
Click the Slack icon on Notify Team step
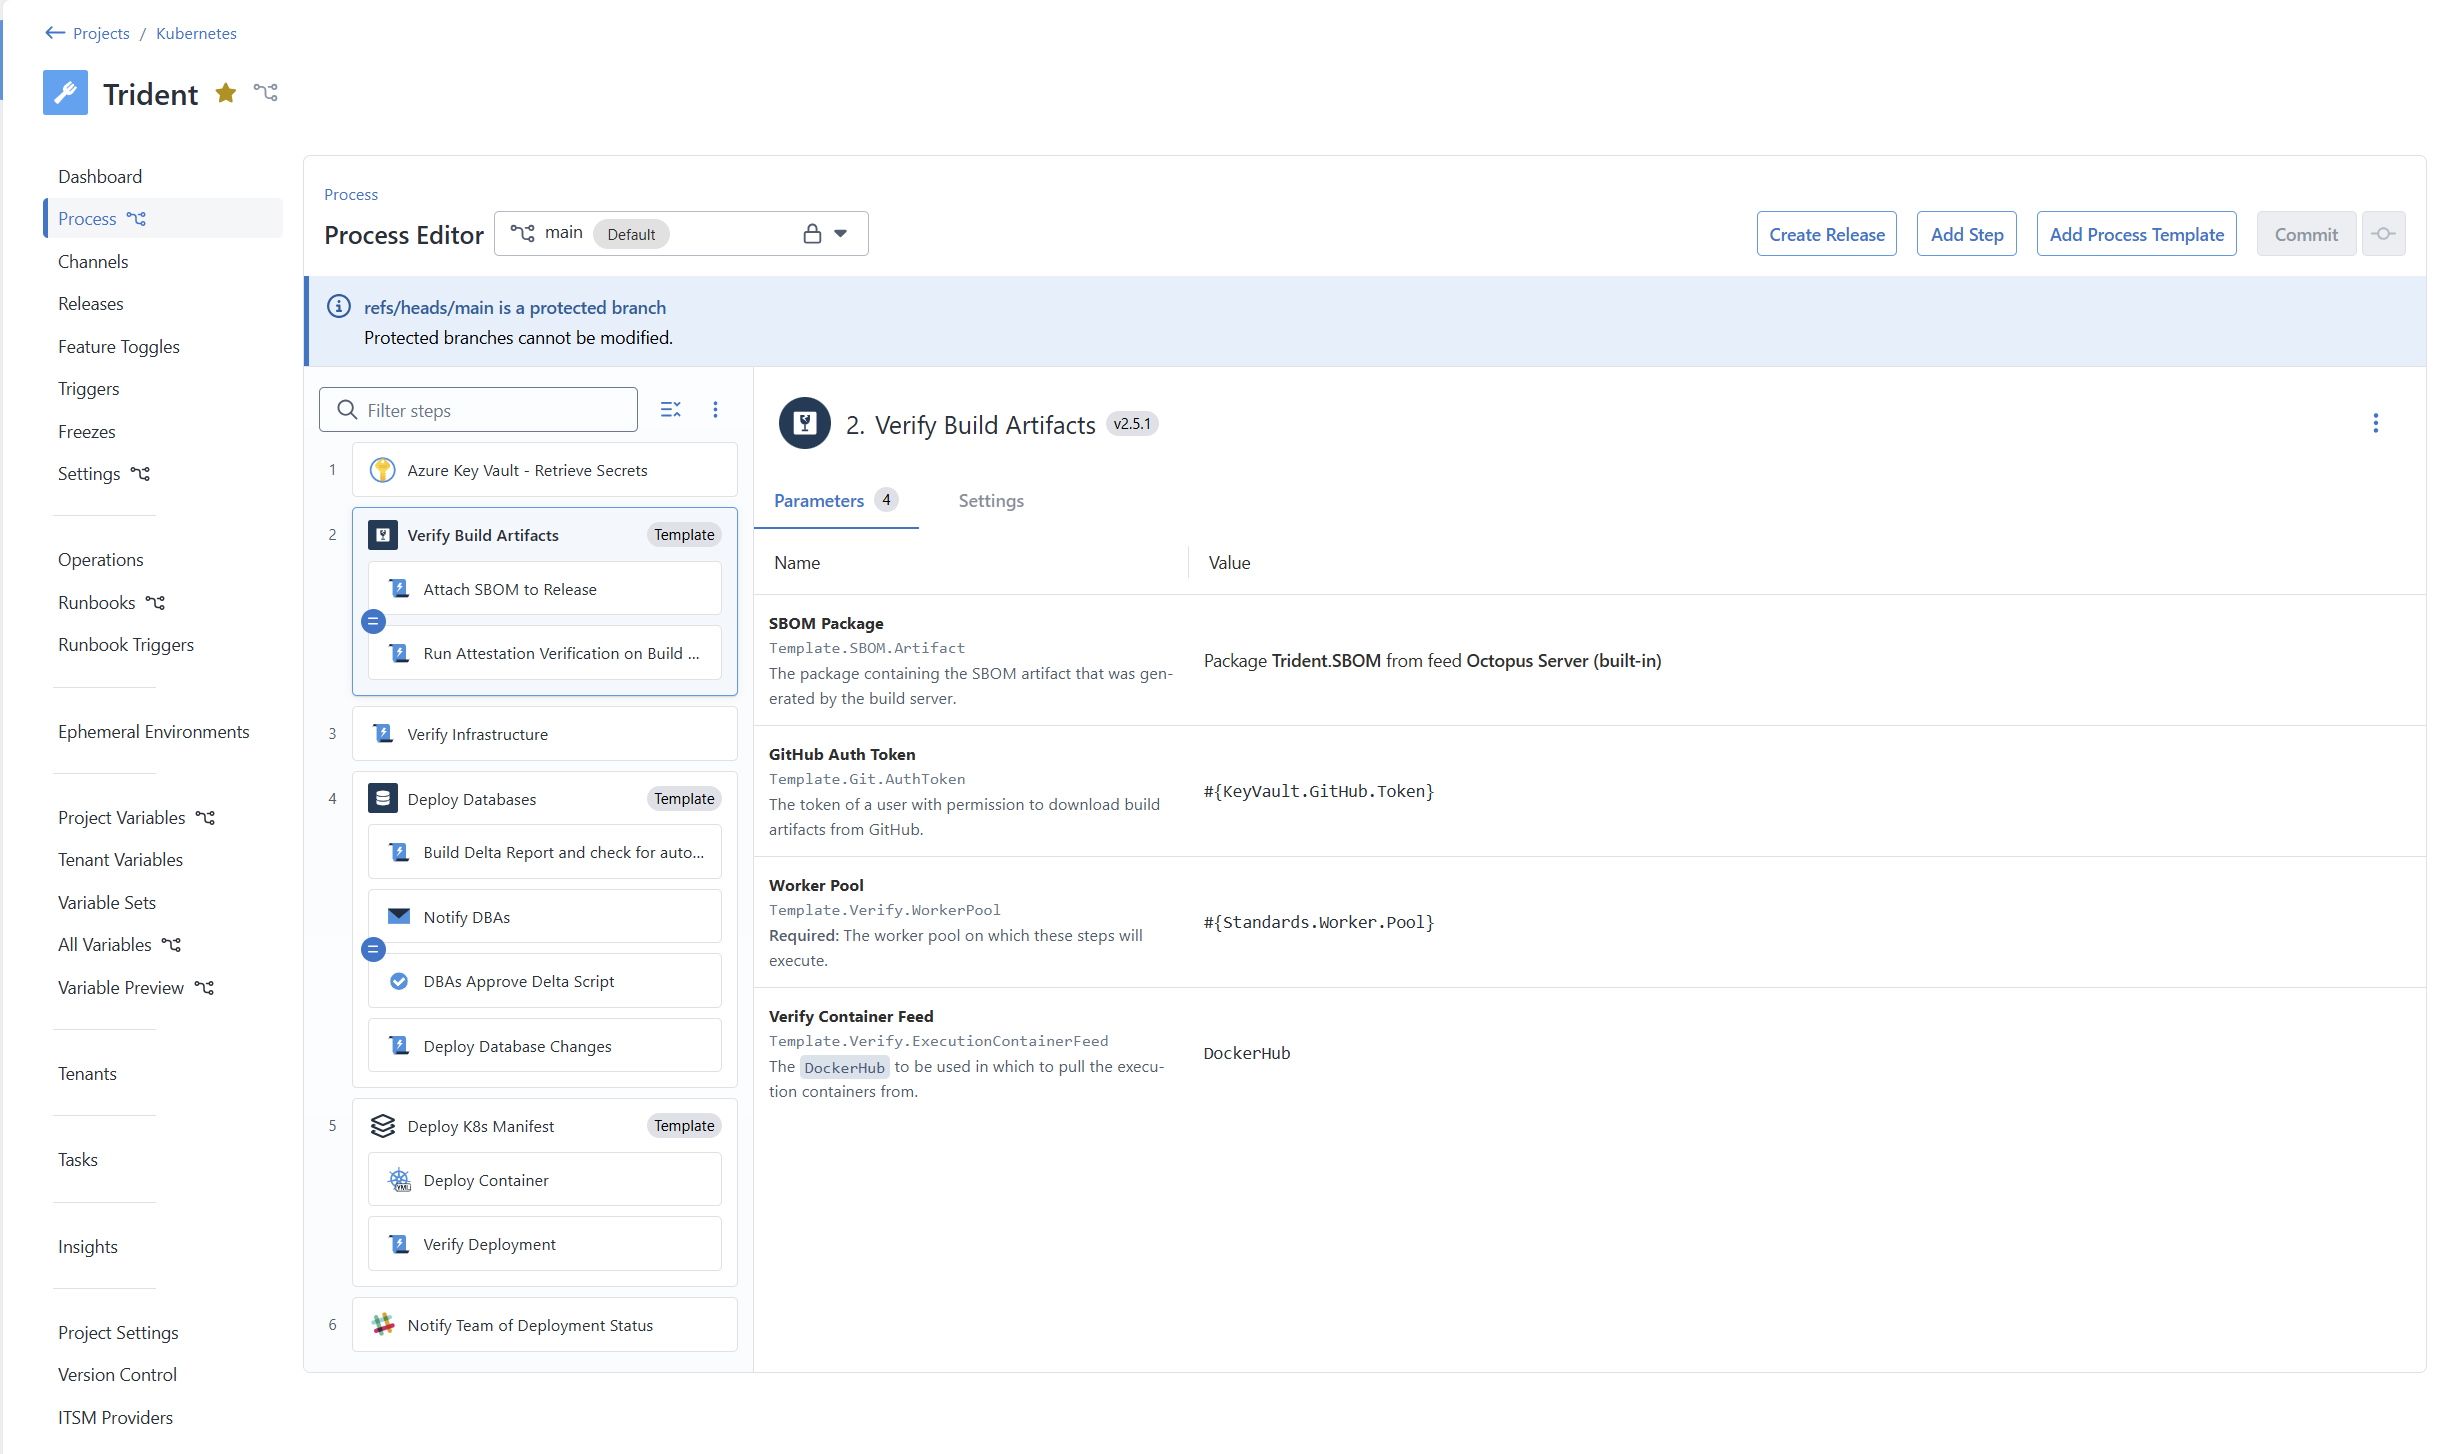383,1324
